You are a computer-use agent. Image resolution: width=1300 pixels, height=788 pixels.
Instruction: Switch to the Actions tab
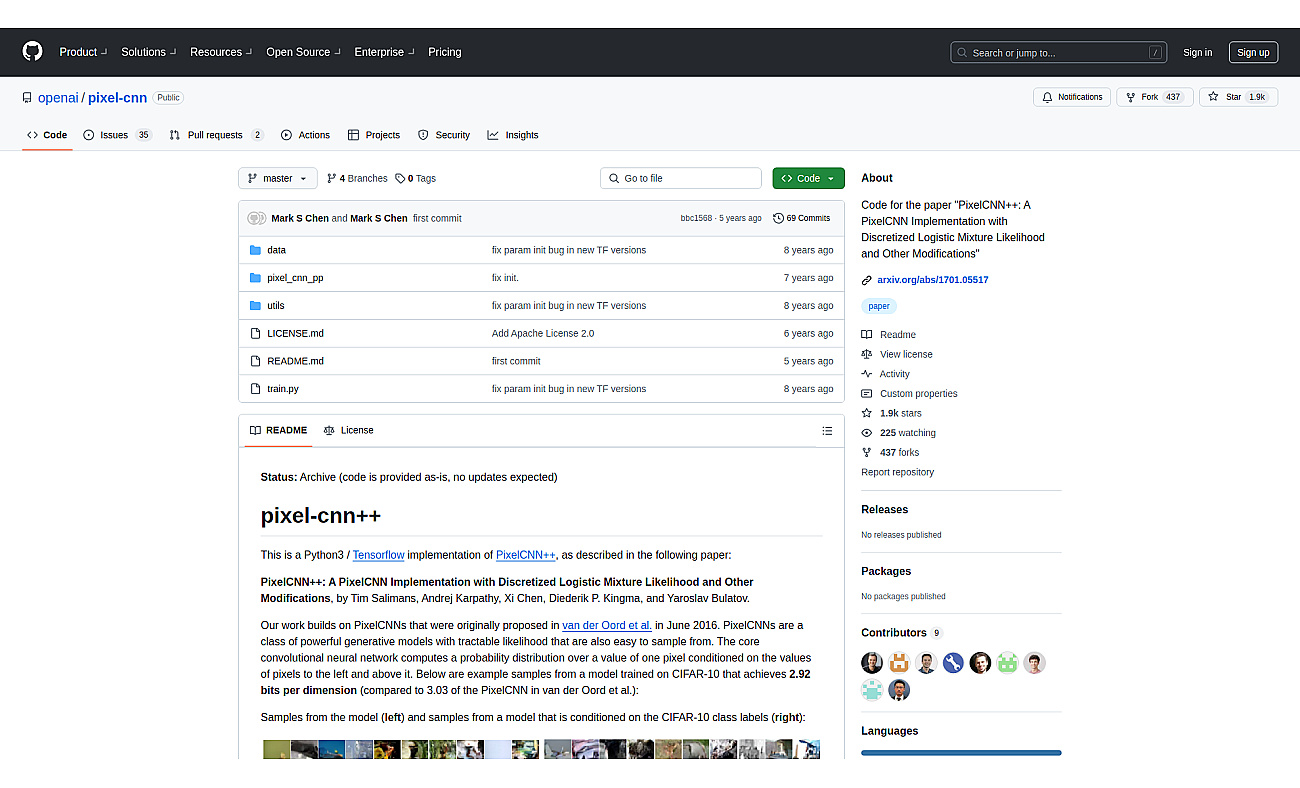[305, 135]
